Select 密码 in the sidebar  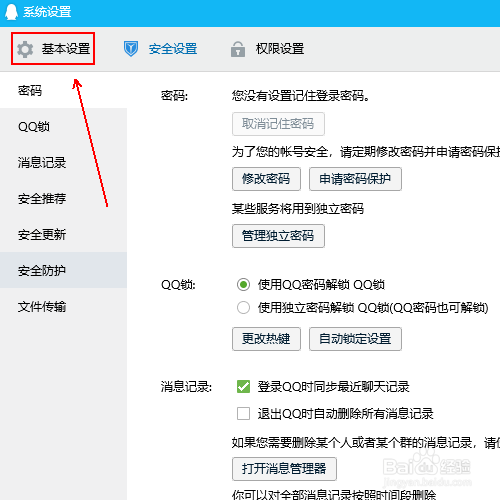click(x=63, y=91)
